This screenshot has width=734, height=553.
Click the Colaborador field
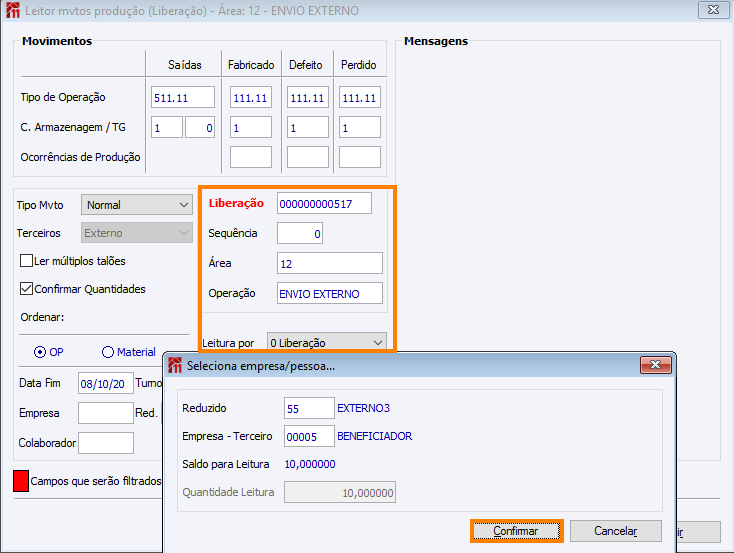[x=106, y=443]
